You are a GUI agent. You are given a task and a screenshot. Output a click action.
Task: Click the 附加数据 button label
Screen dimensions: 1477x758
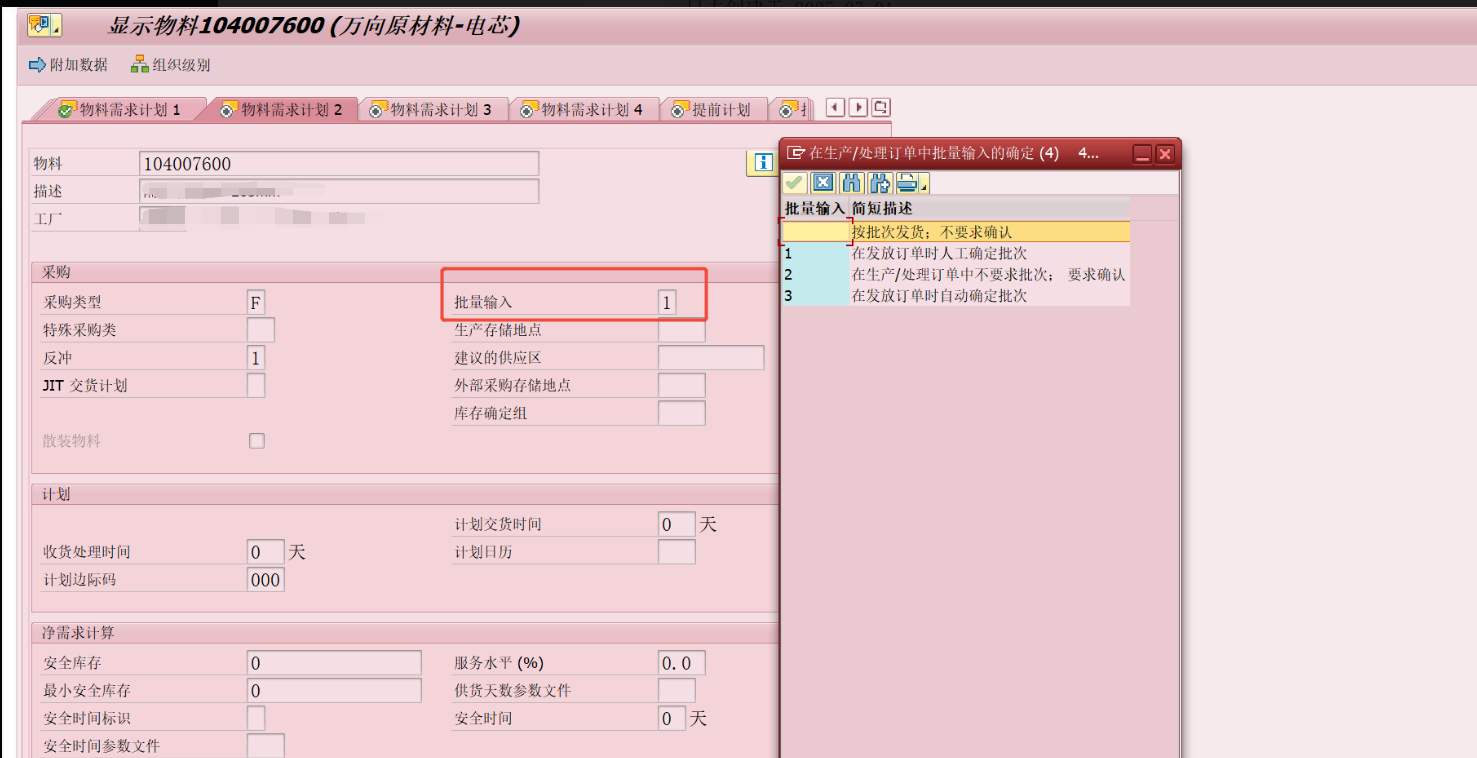point(79,65)
